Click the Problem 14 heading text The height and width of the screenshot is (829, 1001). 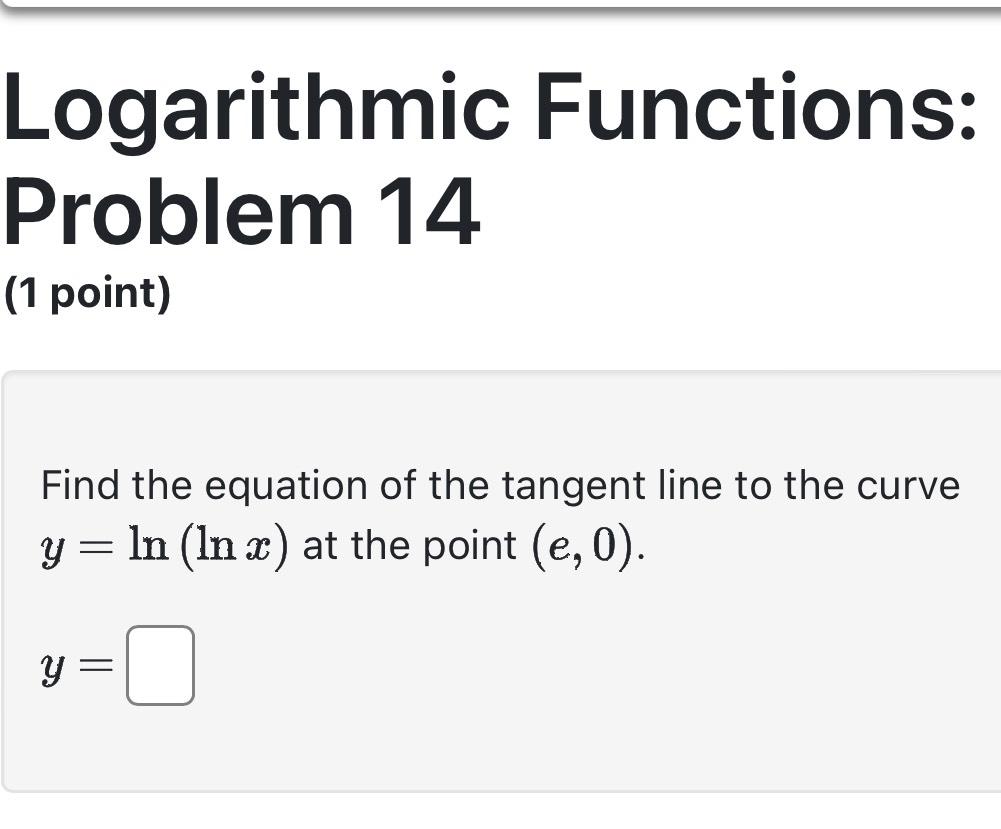pos(240,210)
